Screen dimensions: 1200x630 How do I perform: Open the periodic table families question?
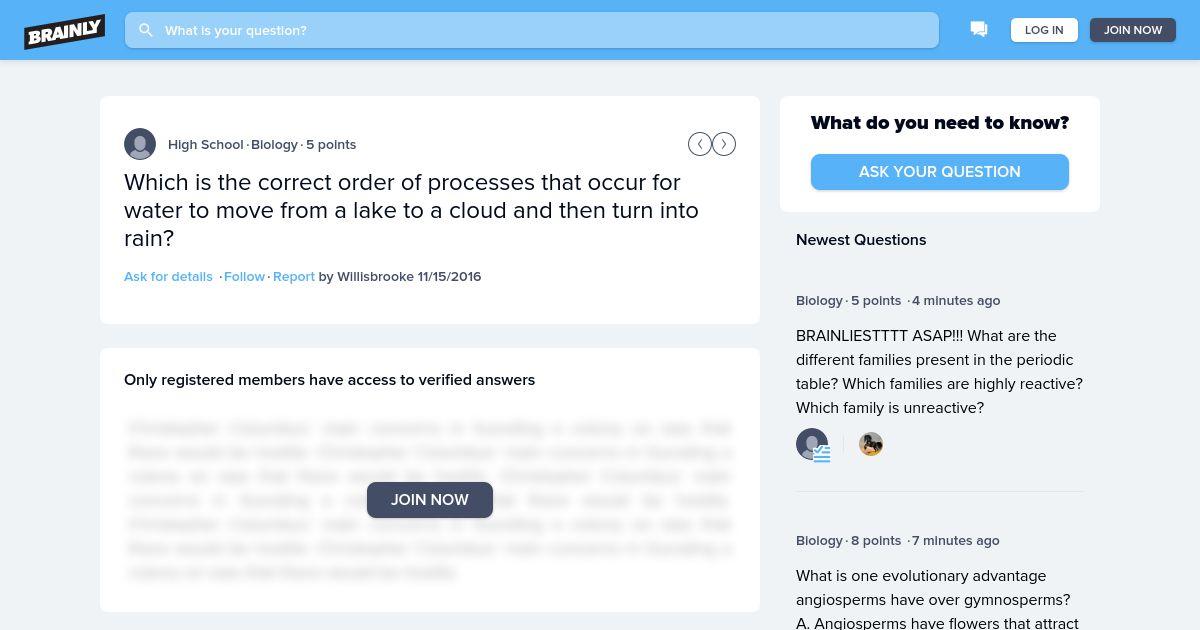pos(939,372)
